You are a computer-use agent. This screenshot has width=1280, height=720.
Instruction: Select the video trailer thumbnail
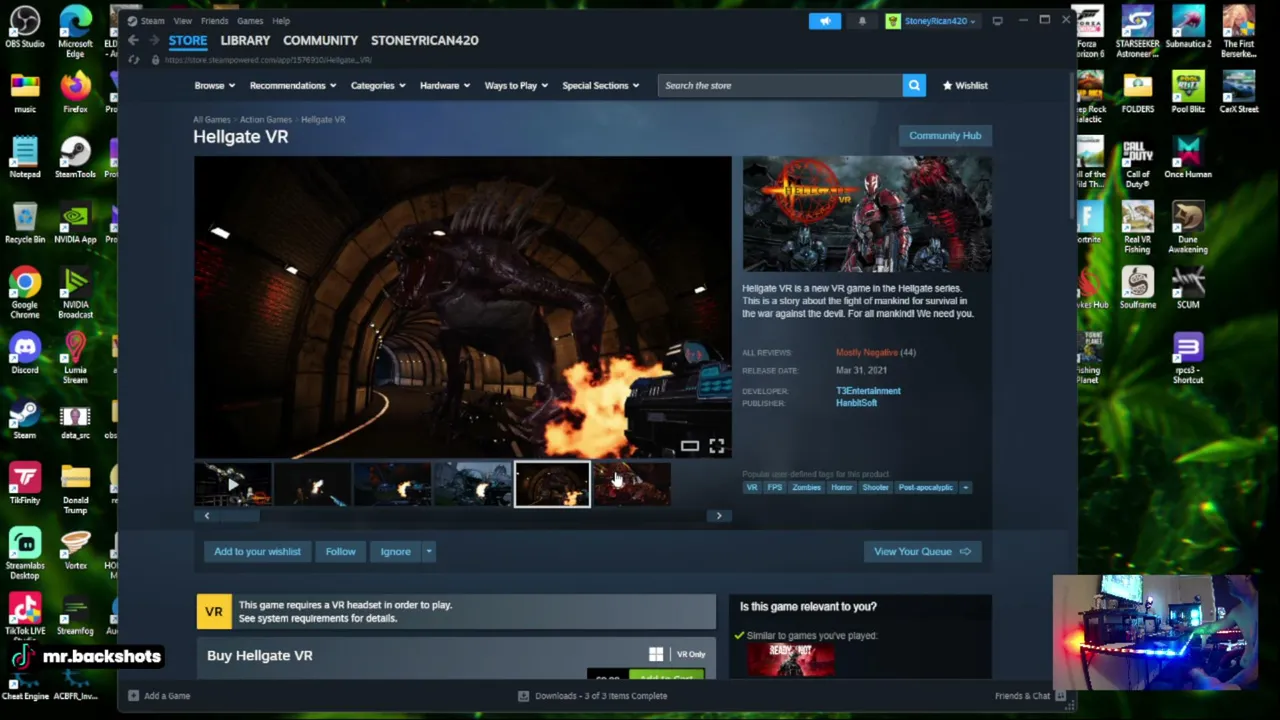[x=232, y=485]
